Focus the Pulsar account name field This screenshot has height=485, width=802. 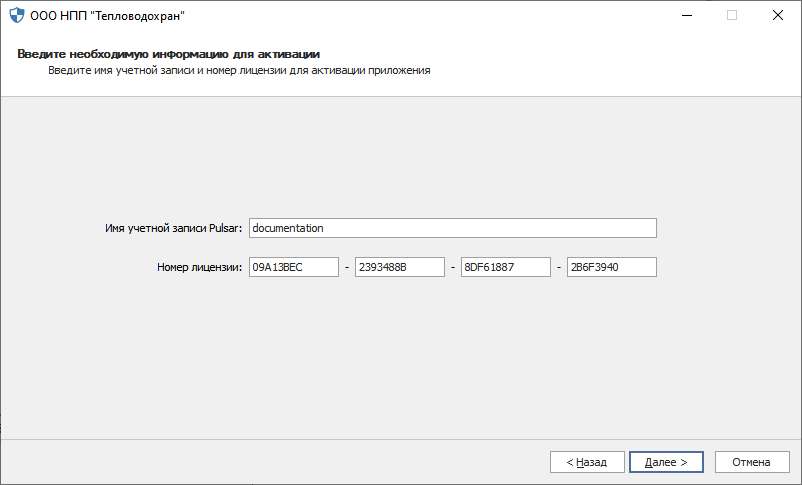[x=452, y=228]
